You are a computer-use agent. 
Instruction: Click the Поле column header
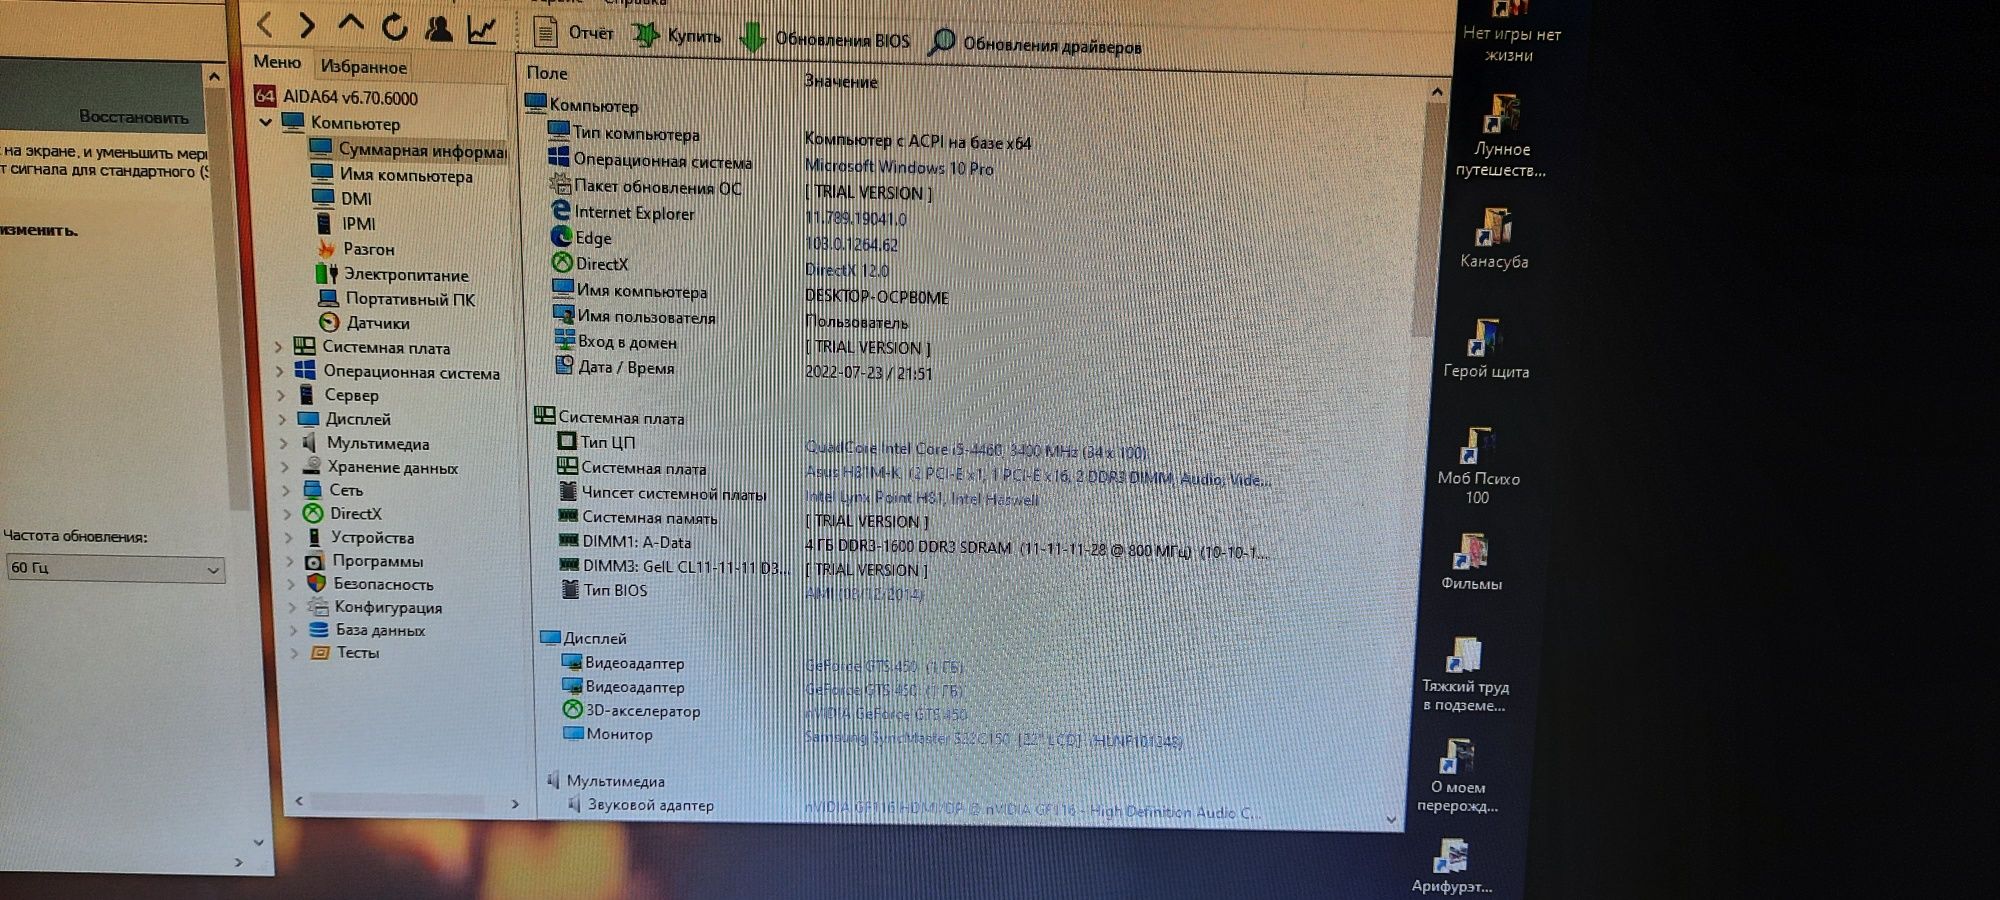pyautogui.click(x=547, y=73)
